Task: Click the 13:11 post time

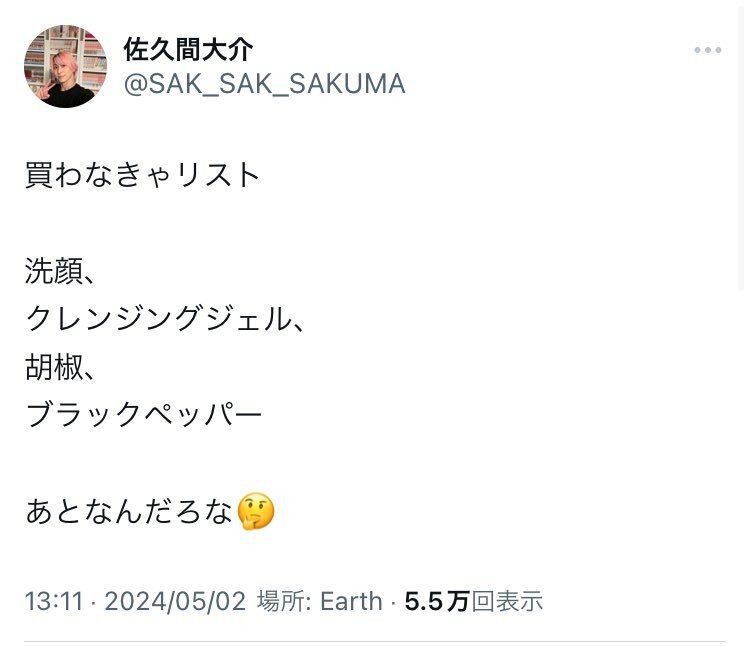Action: pyautogui.click(x=53, y=601)
